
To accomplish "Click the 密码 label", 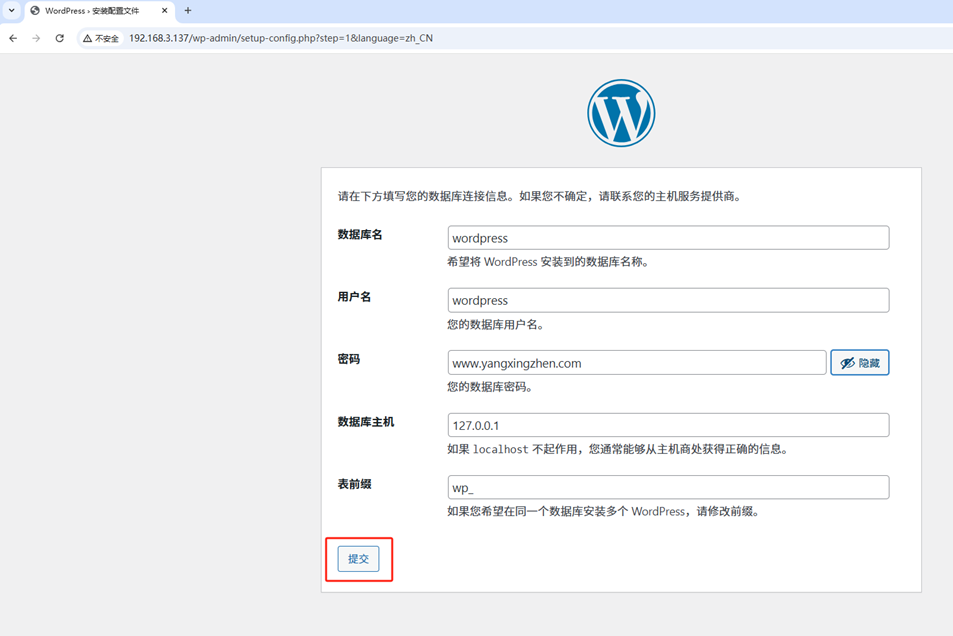I will pos(349,359).
